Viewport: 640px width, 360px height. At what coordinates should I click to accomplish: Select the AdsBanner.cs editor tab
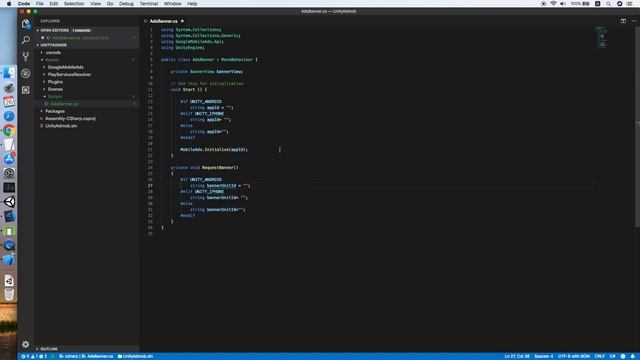point(164,21)
